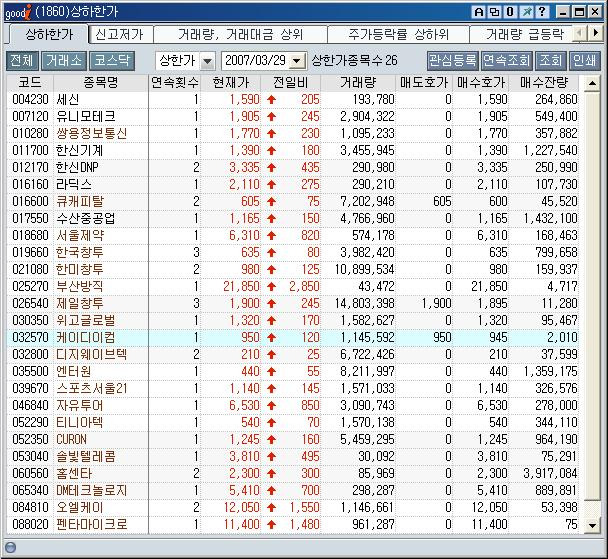Image resolution: width=608 pixels, height=559 pixels.
Task: Select the 수산중공업 stock name
Action: pos(85,219)
